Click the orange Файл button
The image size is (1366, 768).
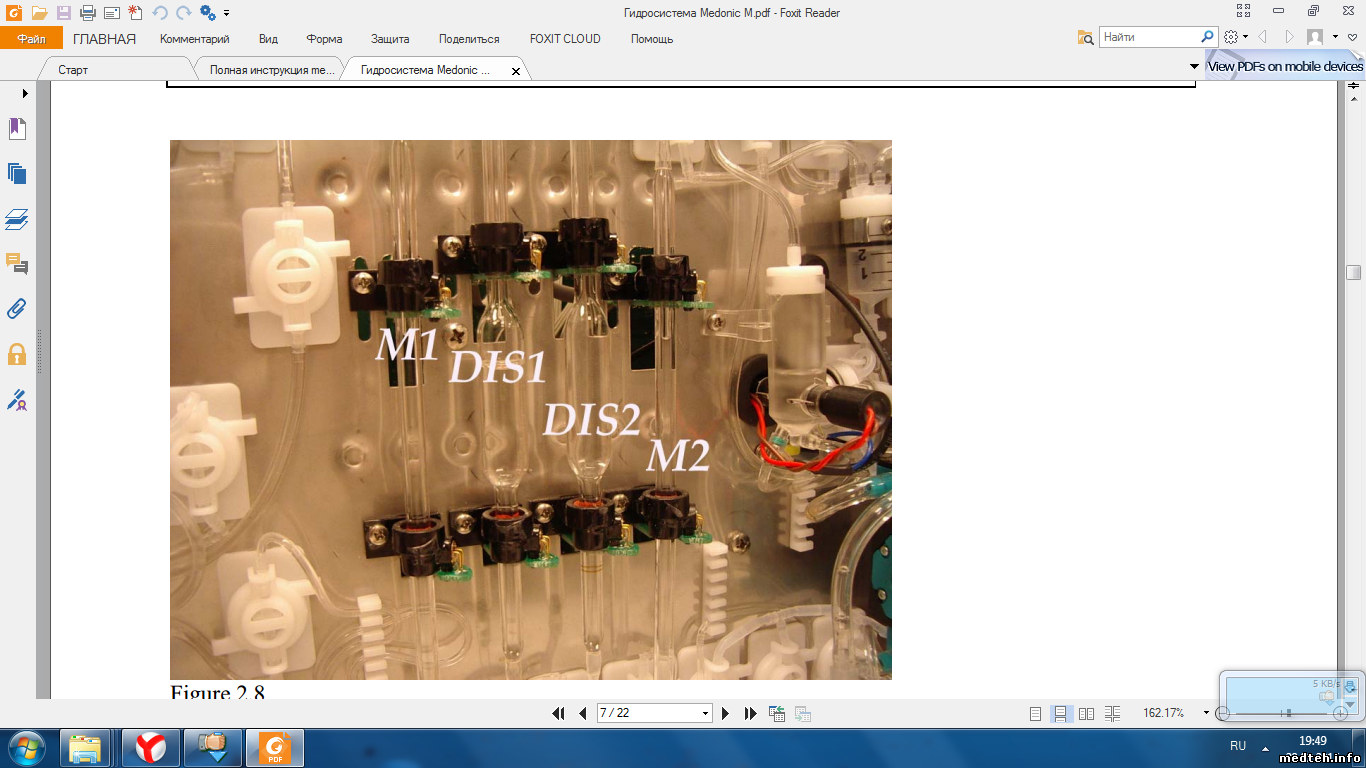tap(31, 39)
